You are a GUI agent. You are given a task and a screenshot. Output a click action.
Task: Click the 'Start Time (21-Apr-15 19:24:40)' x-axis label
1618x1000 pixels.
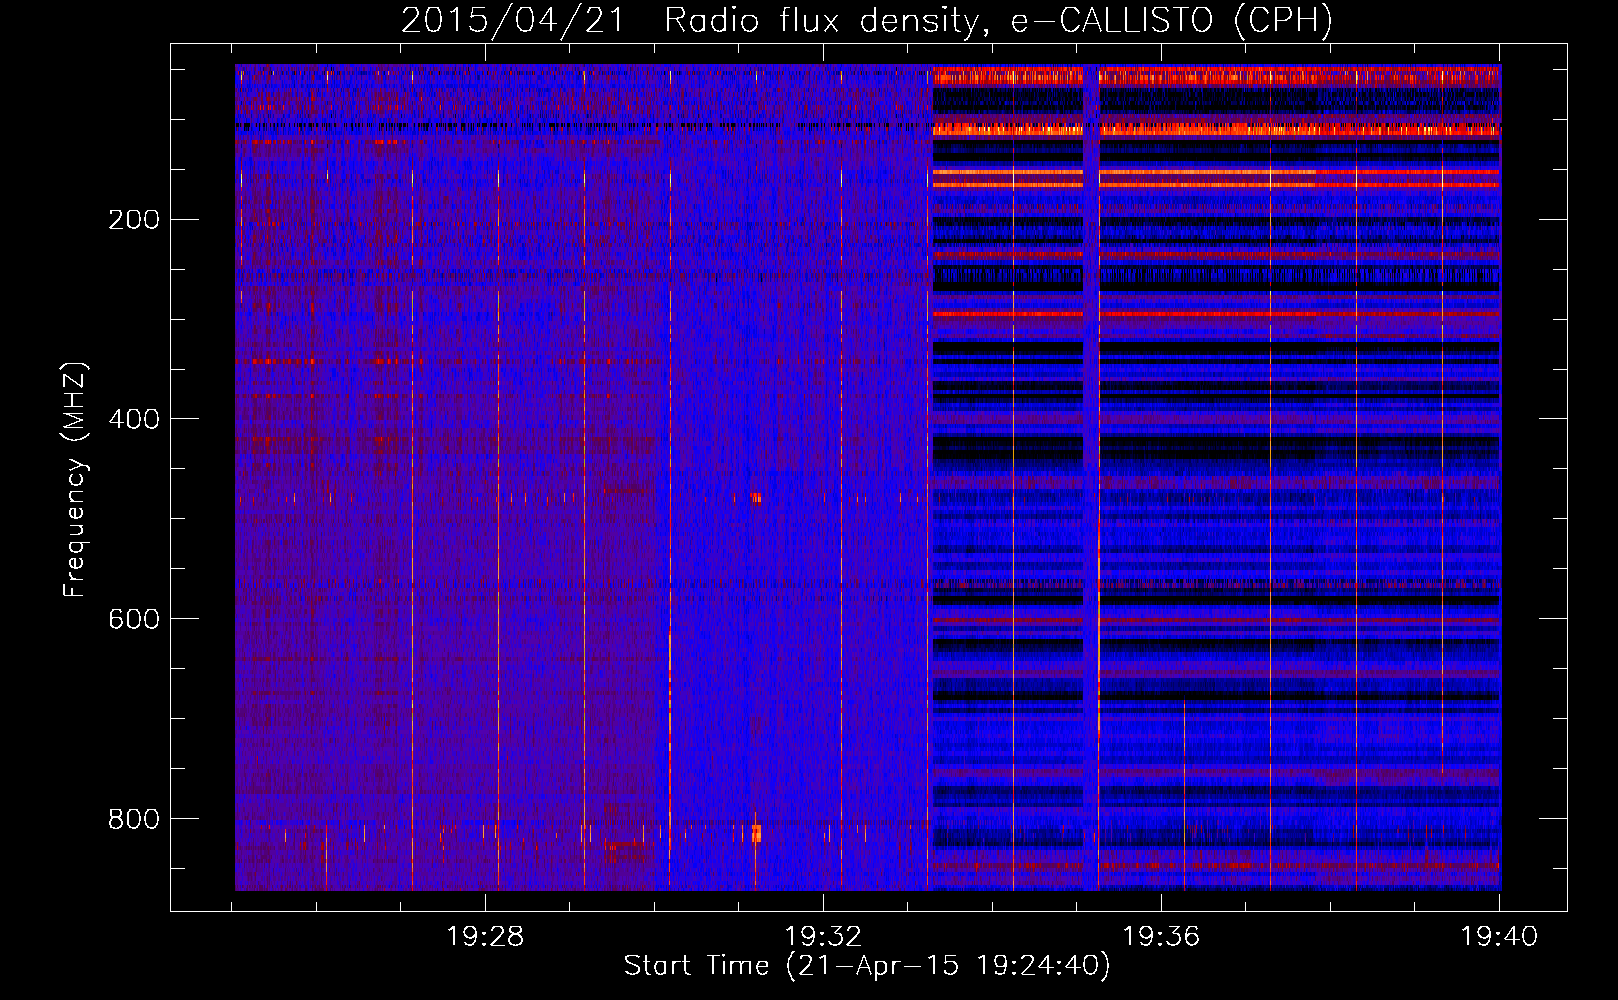click(867, 966)
